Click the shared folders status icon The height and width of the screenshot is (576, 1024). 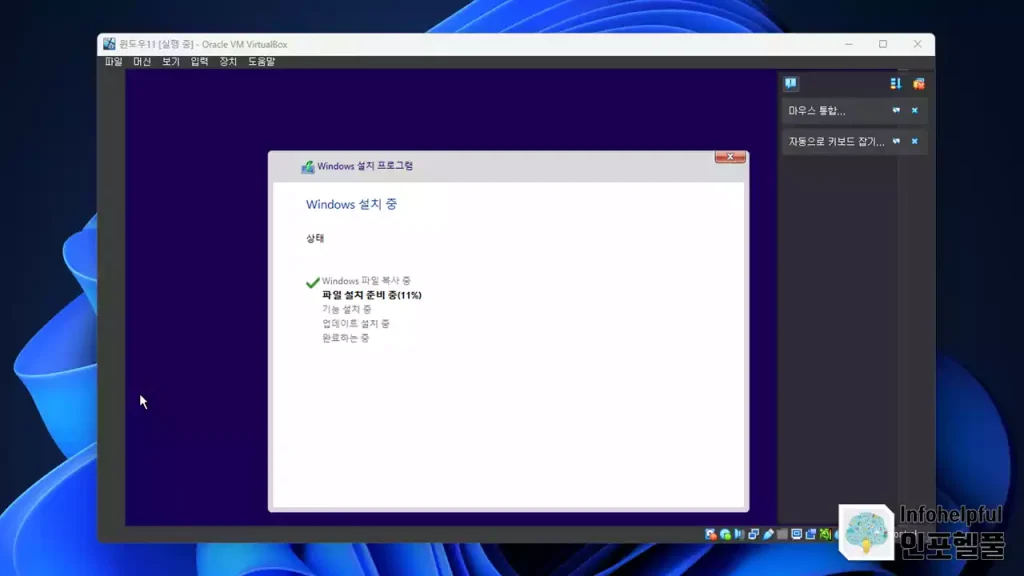pos(782,534)
